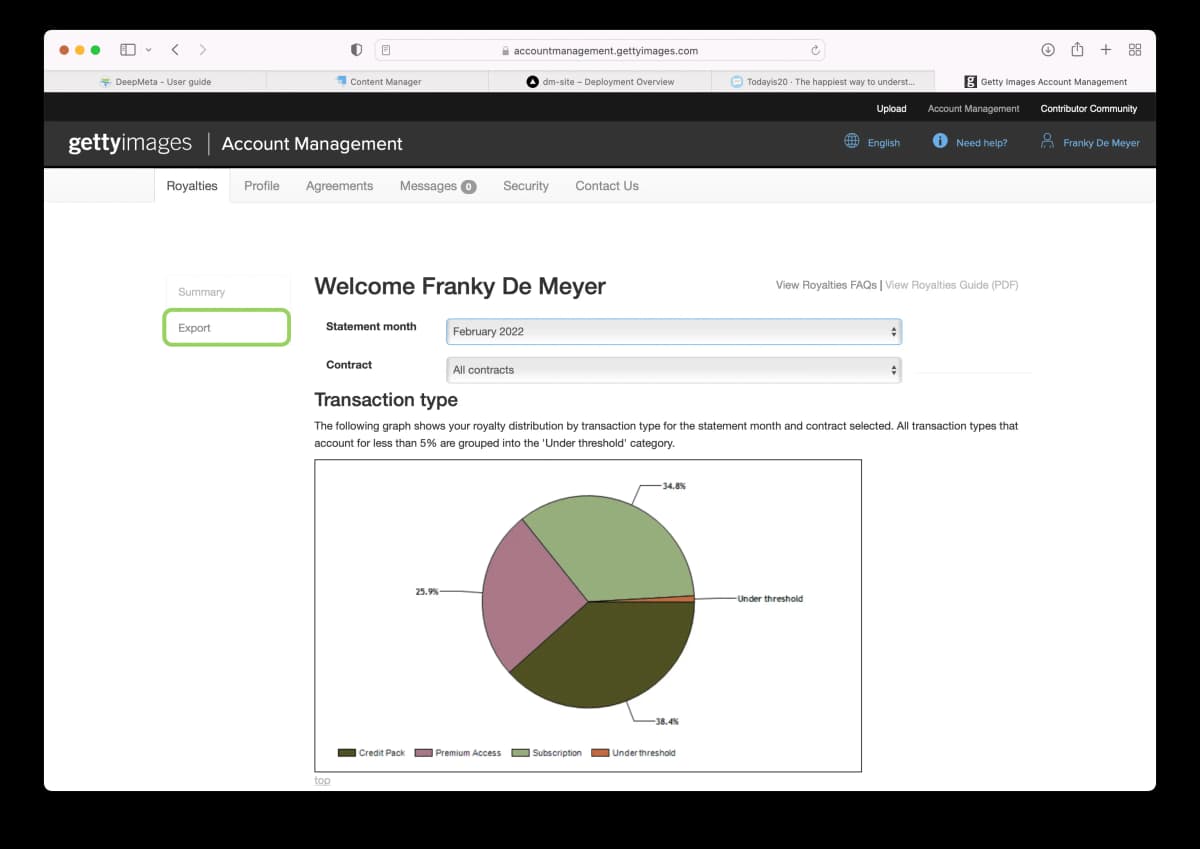Select Summary in left sidebar
This screenshot has height=849, width=1200.
[227, 292]
